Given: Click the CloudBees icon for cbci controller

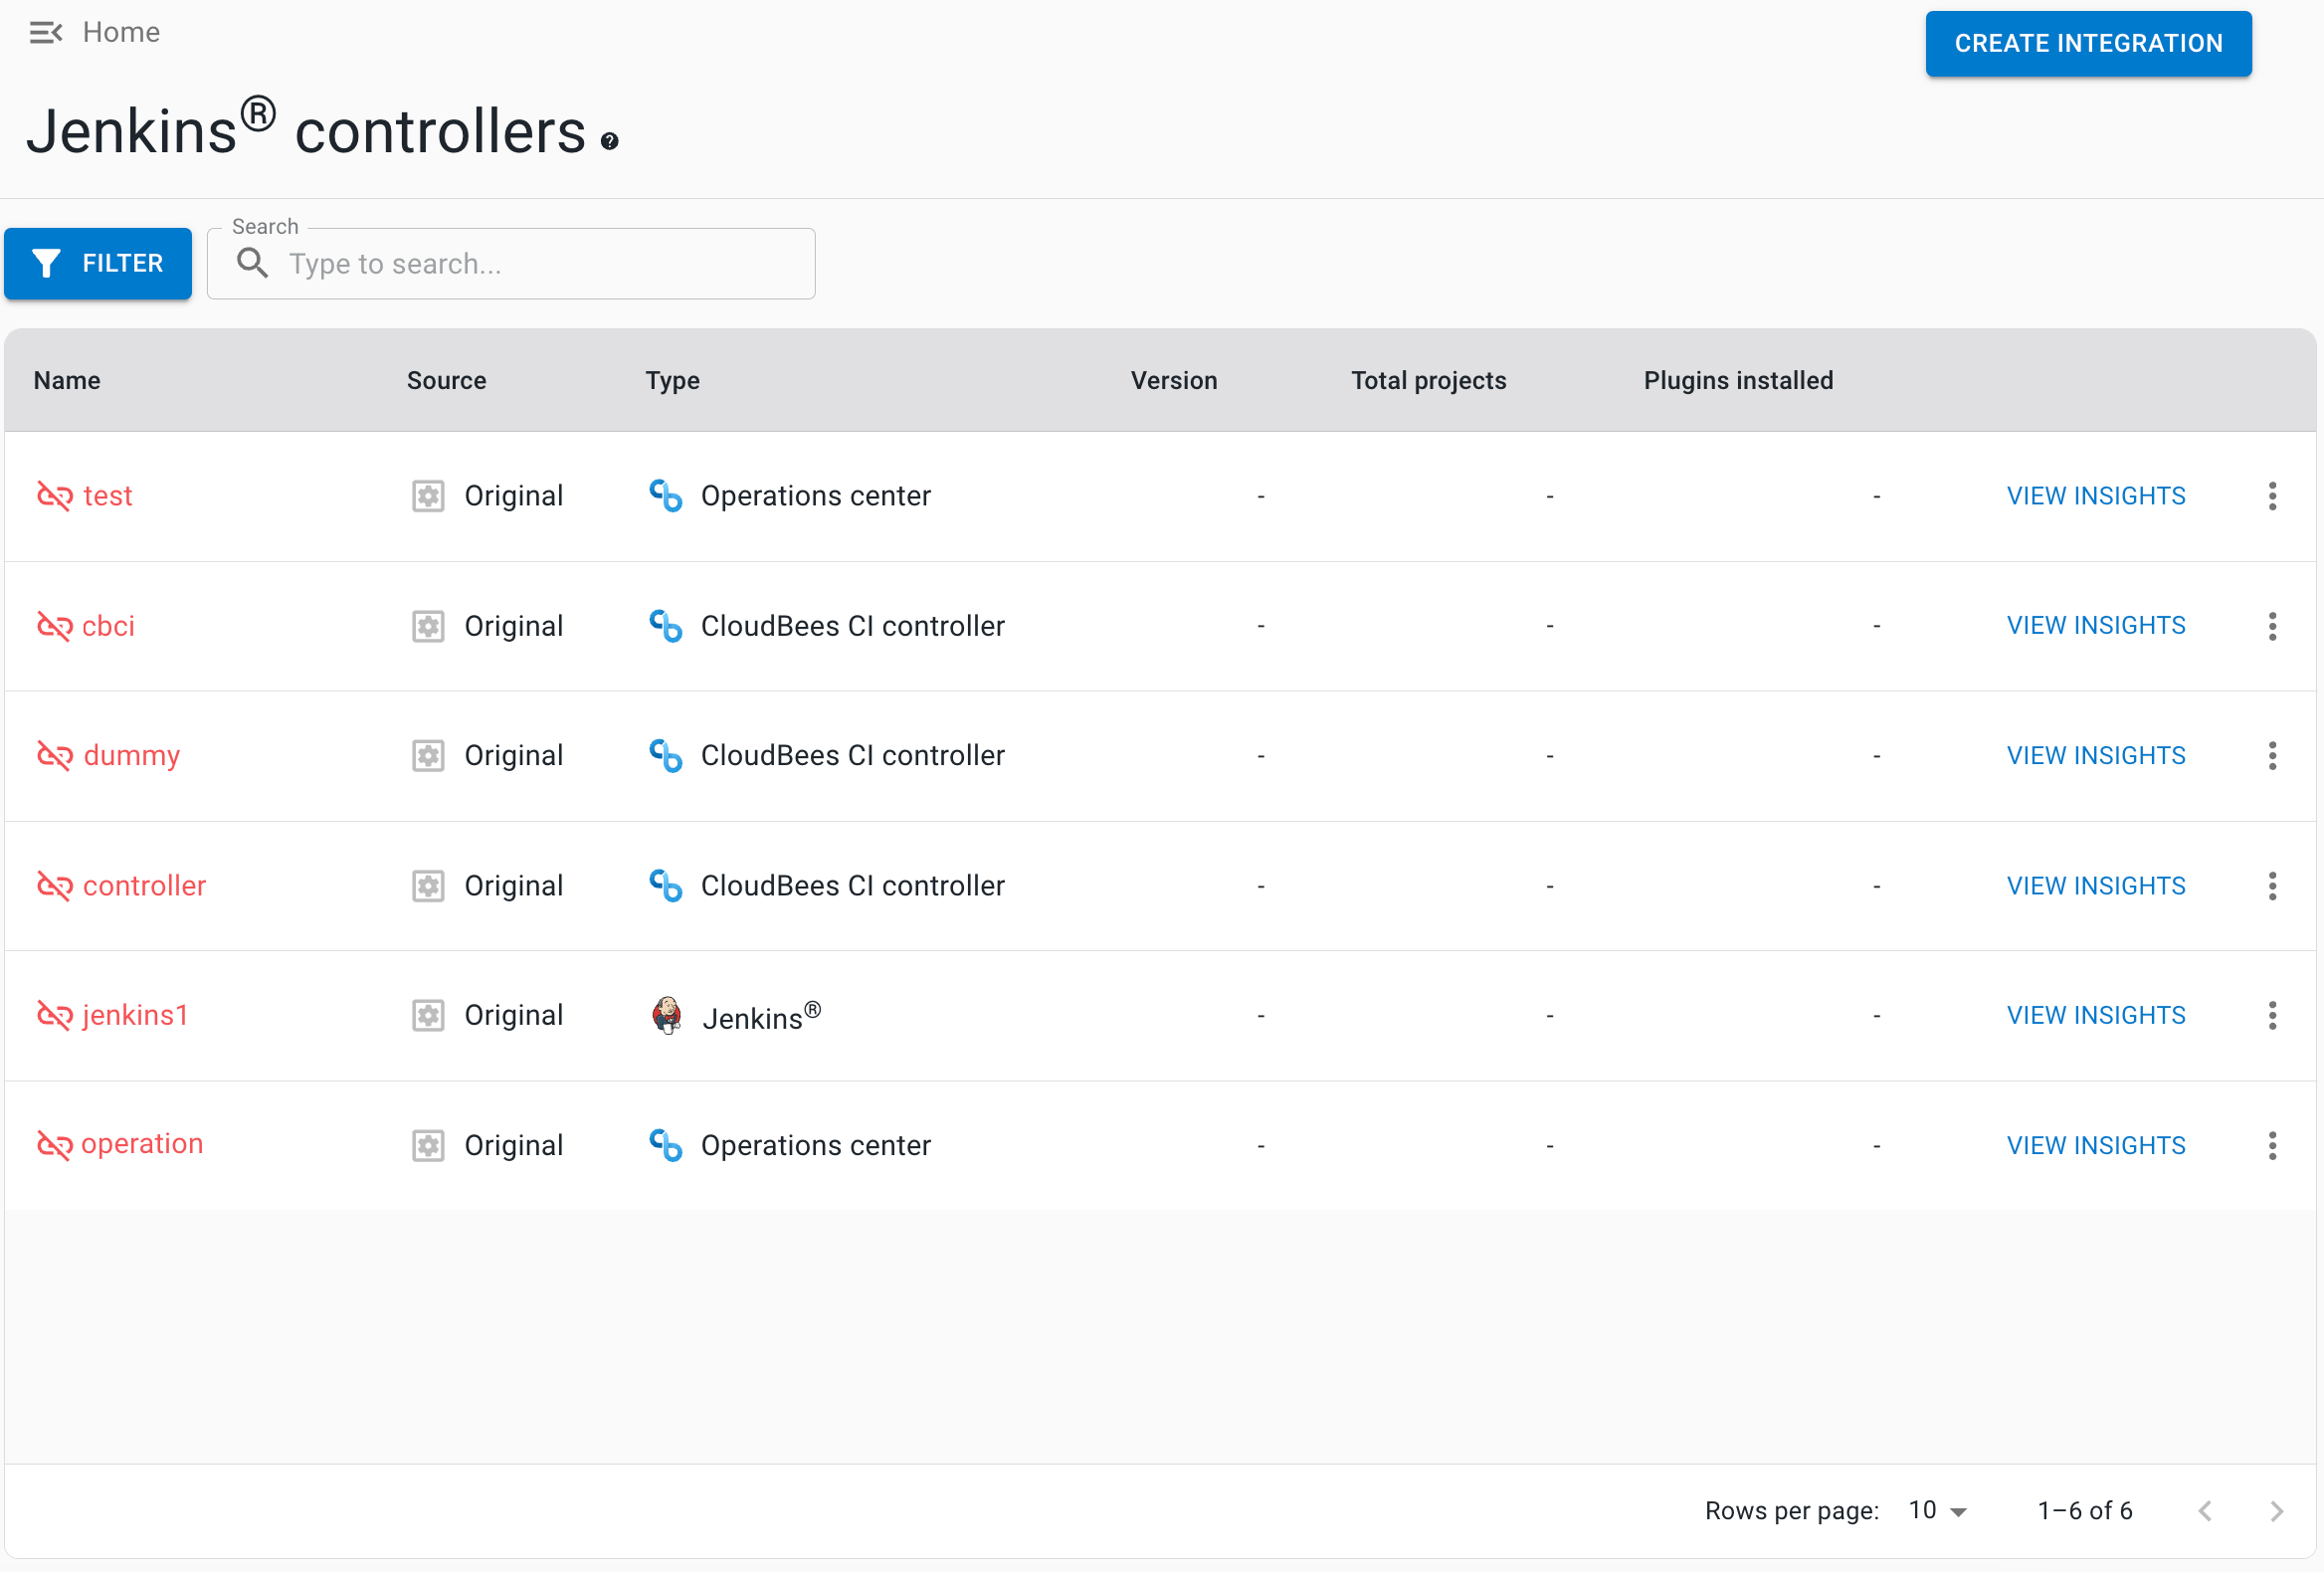Looking at the screenshot, I should [x=665, y=626].
